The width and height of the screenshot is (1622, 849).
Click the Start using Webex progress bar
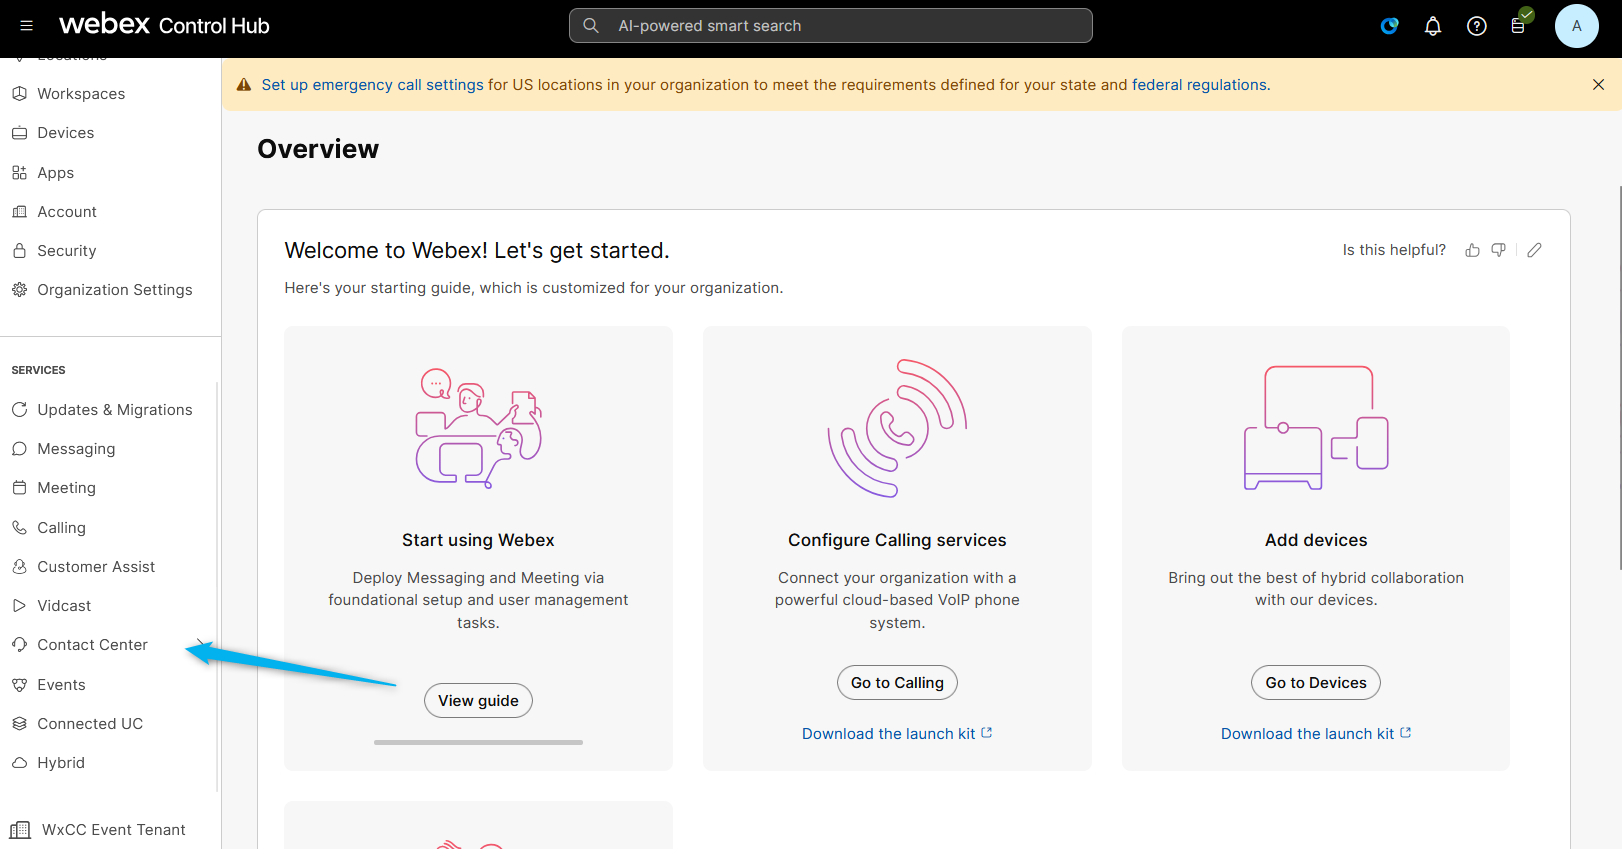(478, 742)
